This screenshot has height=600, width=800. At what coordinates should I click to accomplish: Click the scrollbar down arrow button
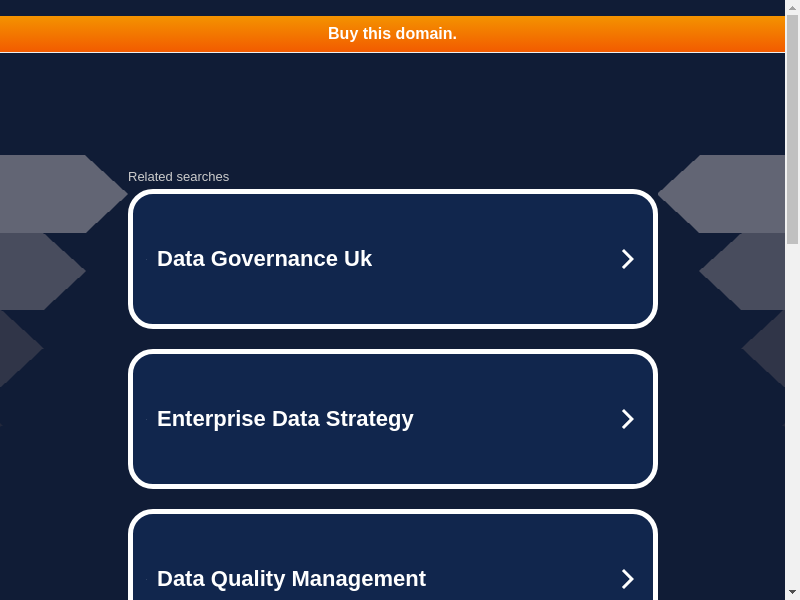point(792,592)
